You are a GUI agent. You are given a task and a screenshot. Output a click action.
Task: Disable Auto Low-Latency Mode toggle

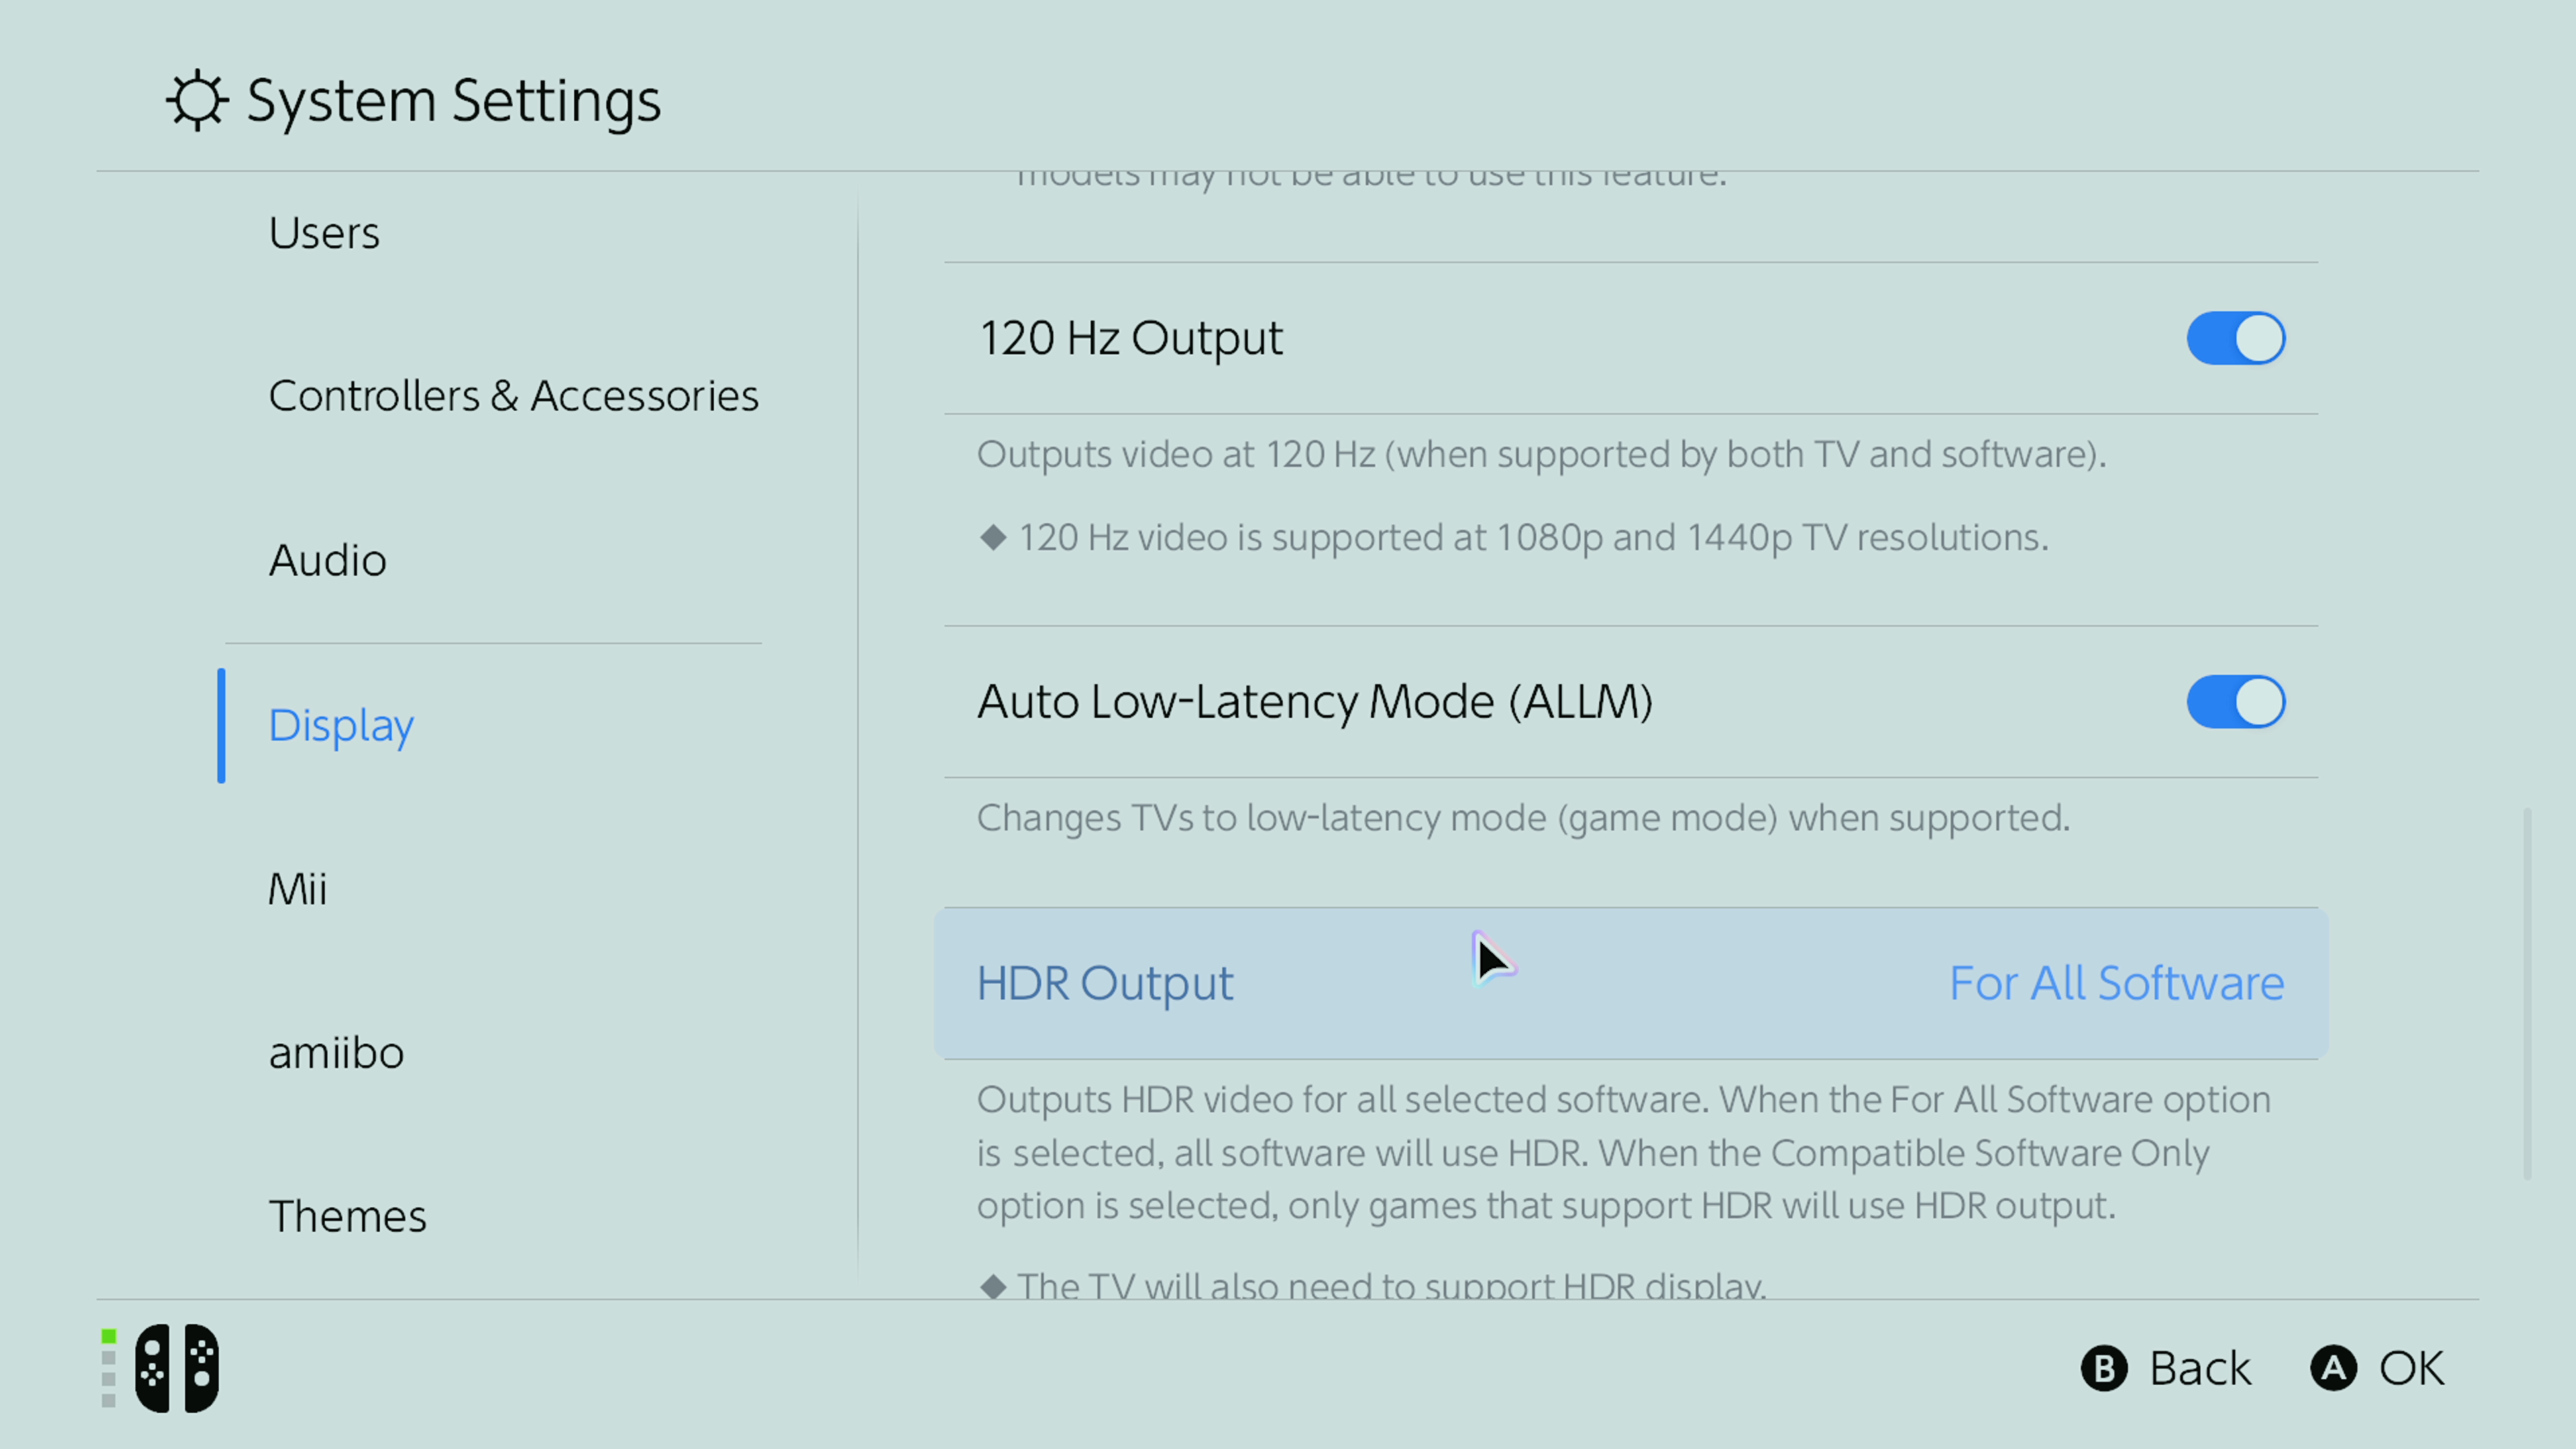[x=2235, y=701]
